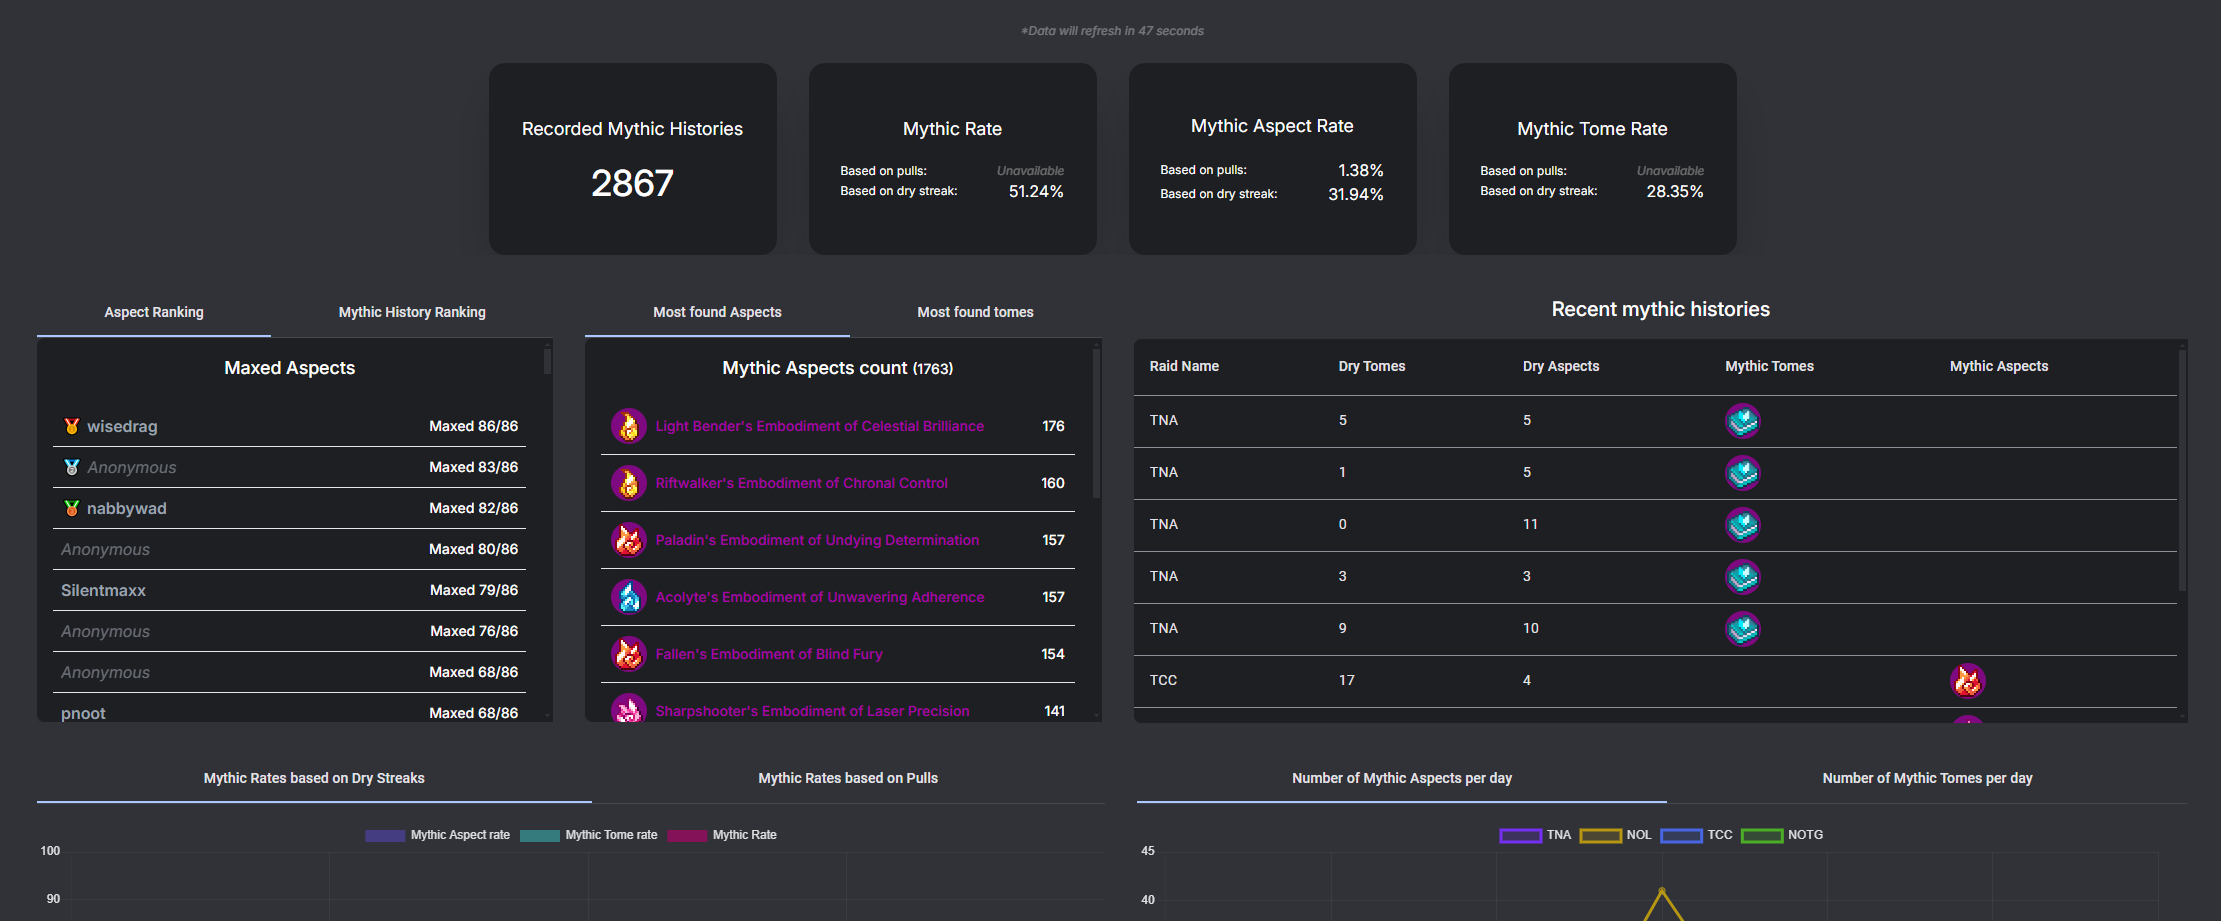This screenshot has width=2221, height=921.
Task: Open Number of Mythic Tomes per day tab
Action: pos(1927,778)
